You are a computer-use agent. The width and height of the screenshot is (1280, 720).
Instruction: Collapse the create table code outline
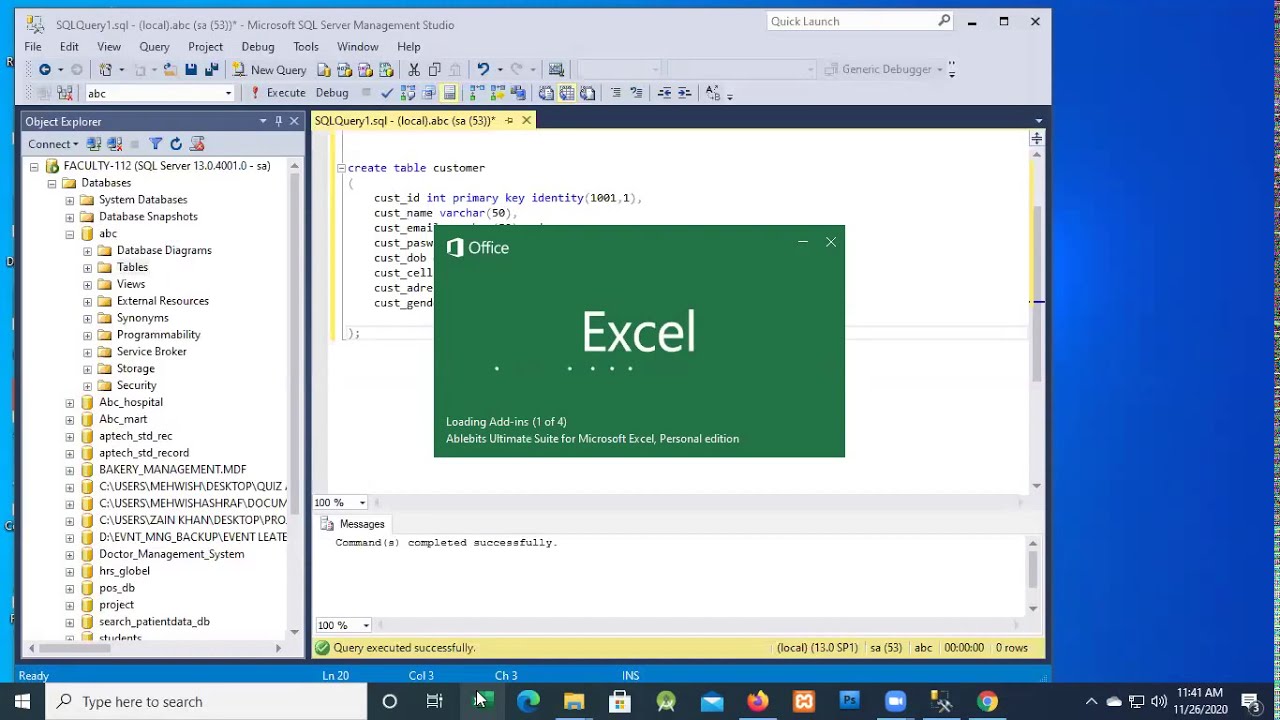tap(341, 168)
